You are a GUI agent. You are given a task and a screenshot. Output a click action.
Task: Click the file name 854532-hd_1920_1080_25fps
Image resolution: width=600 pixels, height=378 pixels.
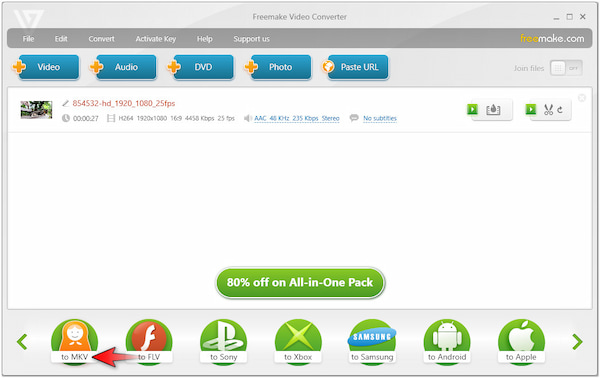tap(124, 103)
